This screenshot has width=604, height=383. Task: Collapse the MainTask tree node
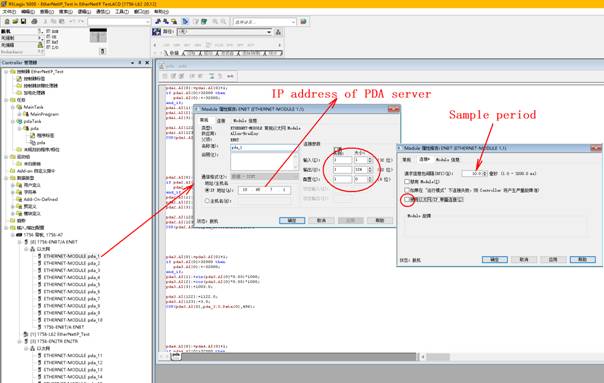click(13, 107)
